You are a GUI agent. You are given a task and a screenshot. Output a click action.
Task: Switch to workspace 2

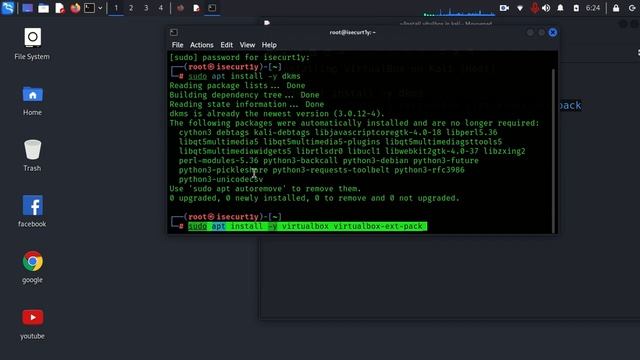pyautogui.click(x=131, y=8)
